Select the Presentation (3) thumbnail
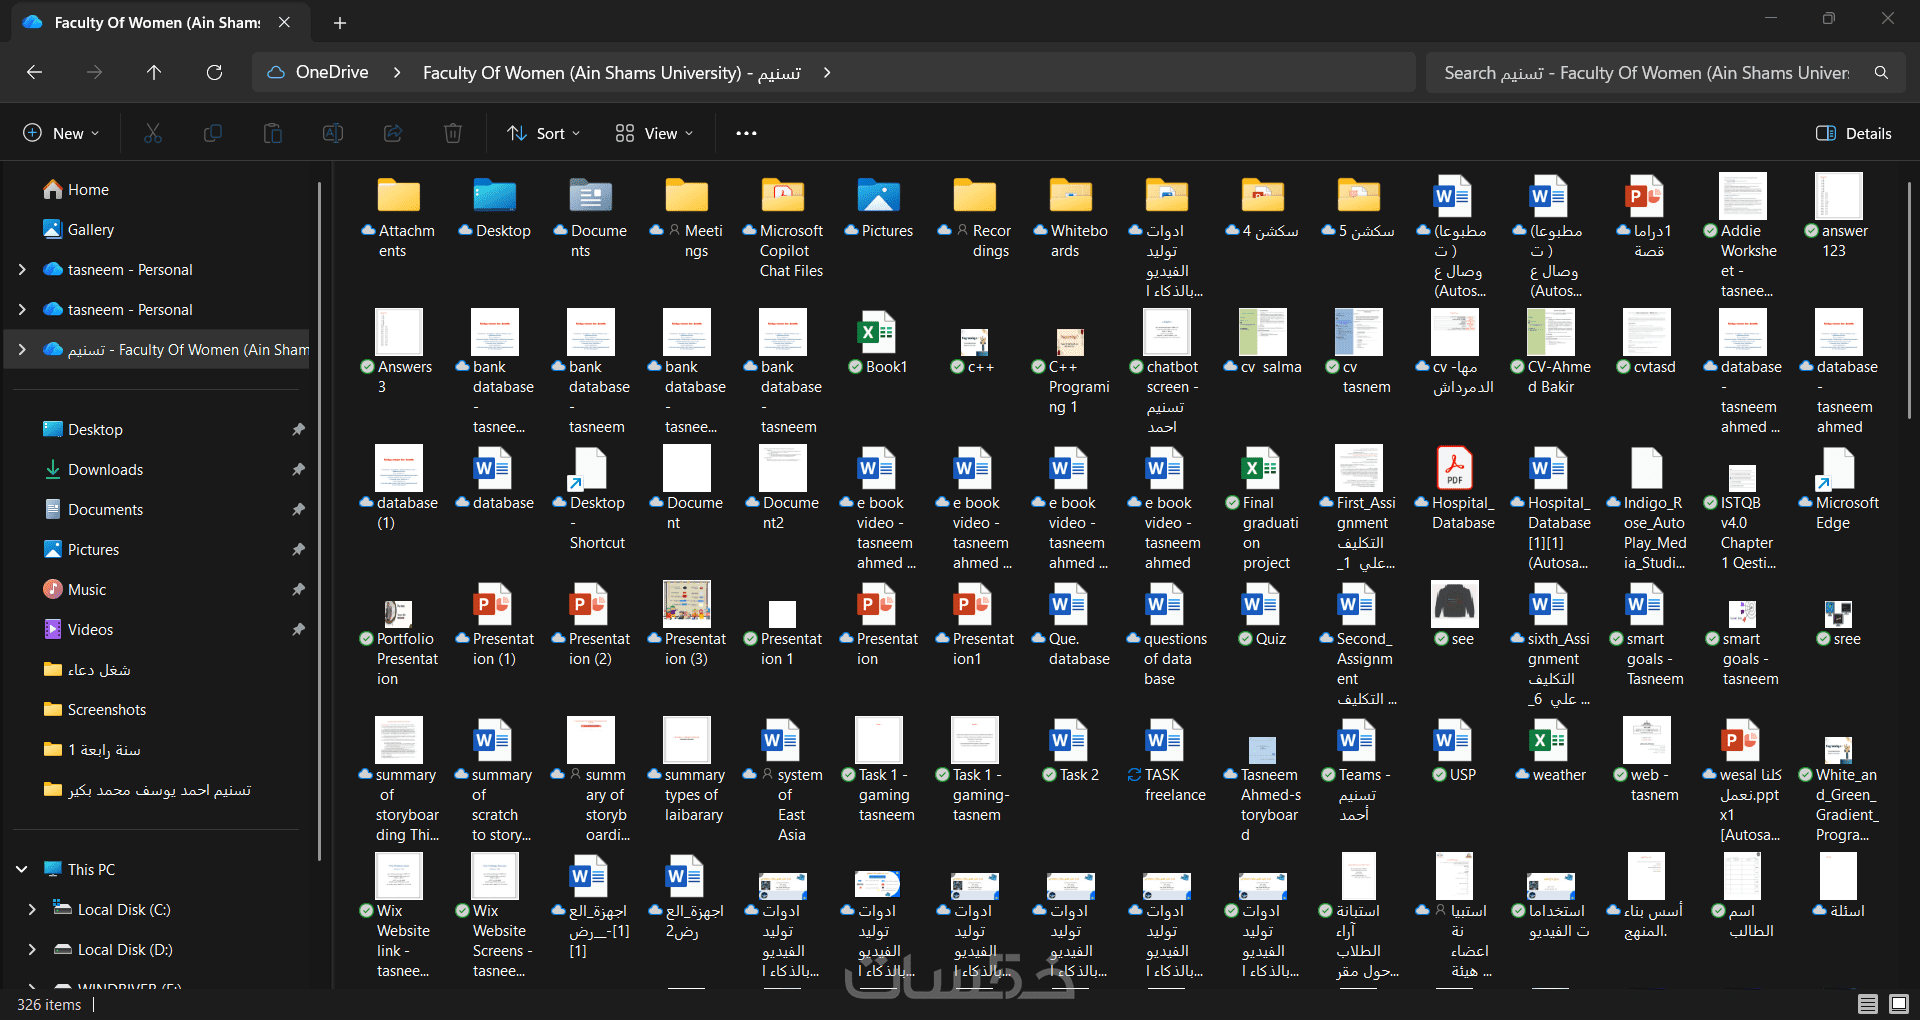The image size is (1920, 1020). pos(687,604)
